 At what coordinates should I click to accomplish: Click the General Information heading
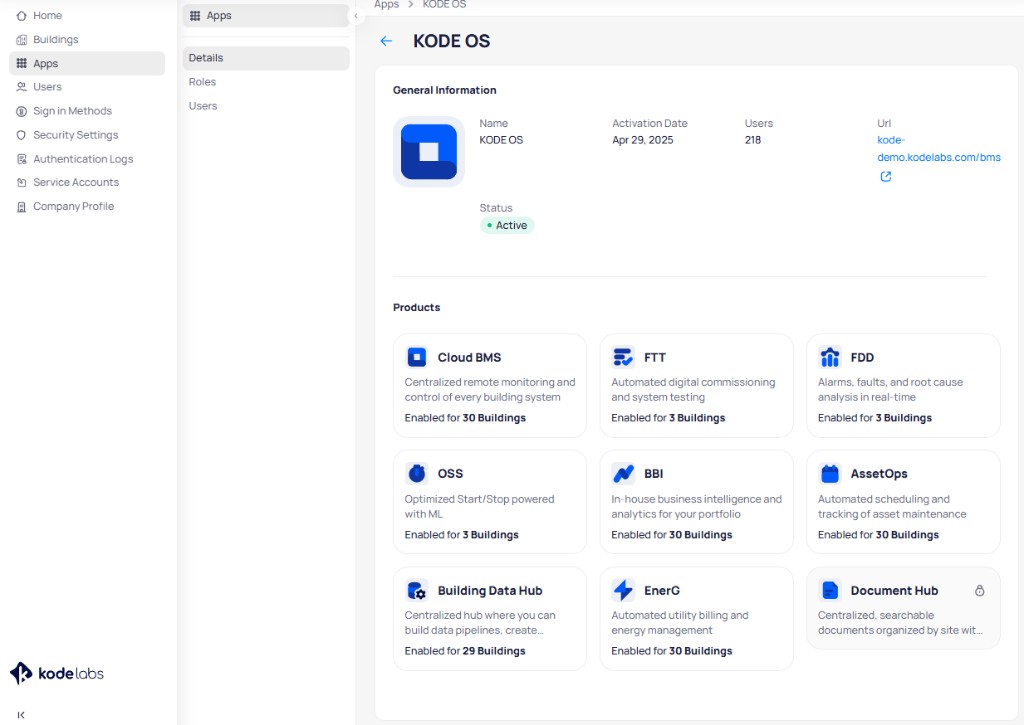click(x=444, y=90)
